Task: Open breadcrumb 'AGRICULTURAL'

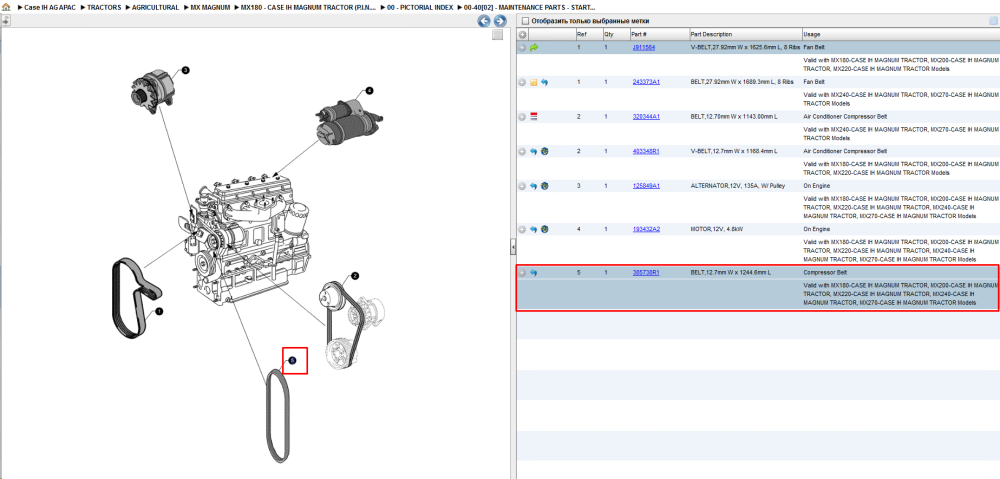Action: (x=156, y=8)
